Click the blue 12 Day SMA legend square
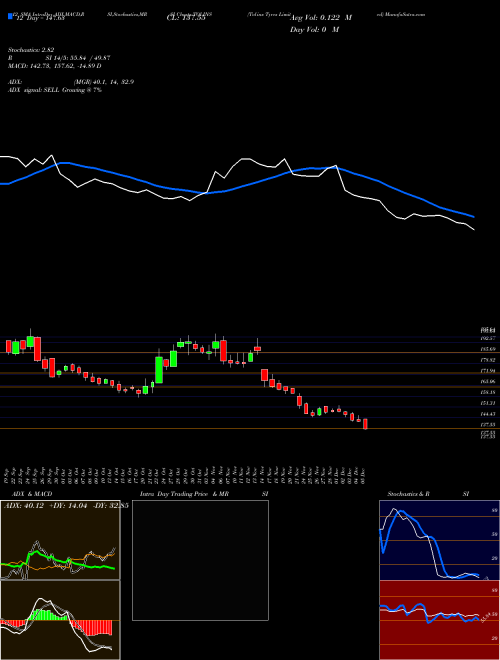This screenshot has width=500, height=660. point(10,17)
